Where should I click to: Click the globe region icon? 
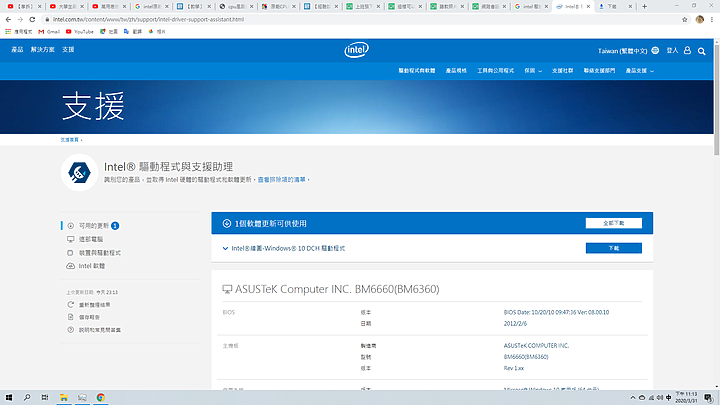pyautogui.click(x=655, y=51)
